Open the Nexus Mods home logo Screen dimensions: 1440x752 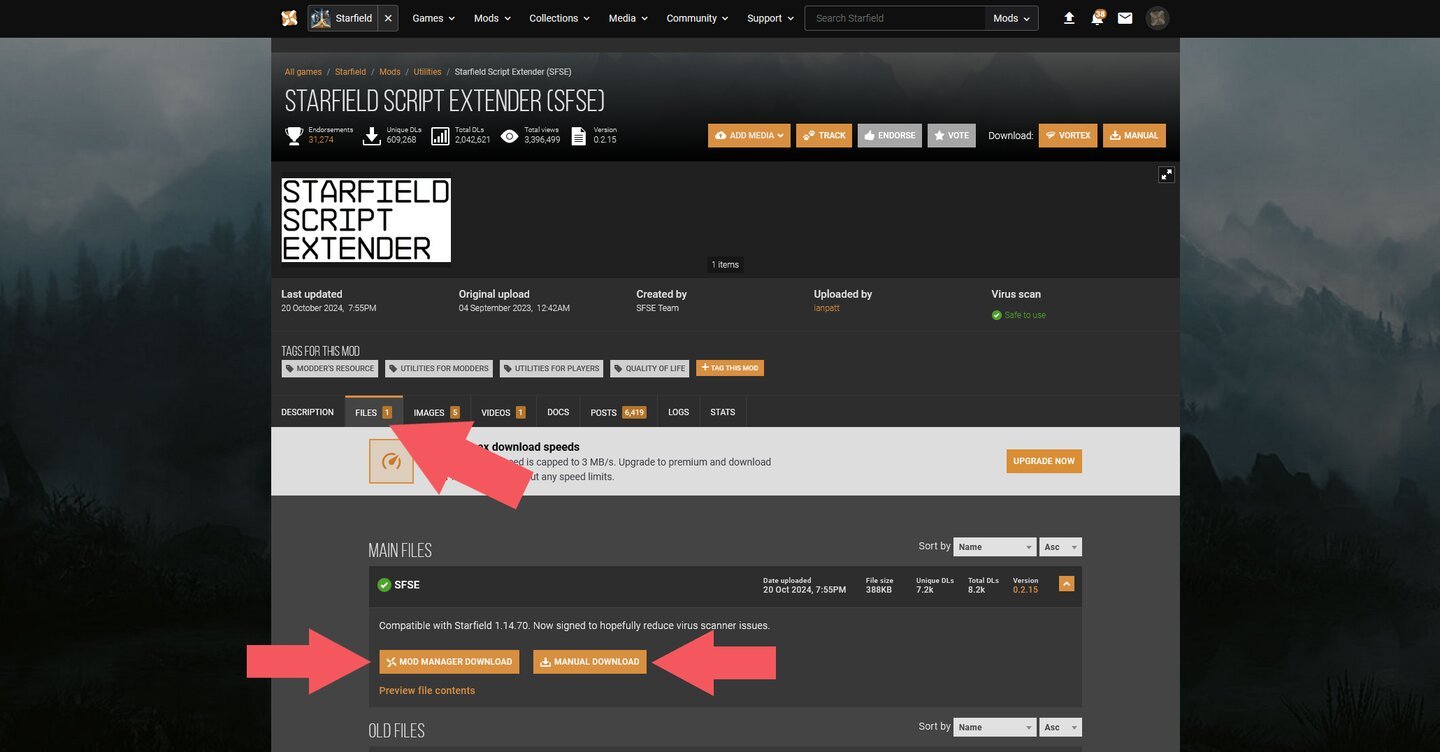tap(289, 18)
